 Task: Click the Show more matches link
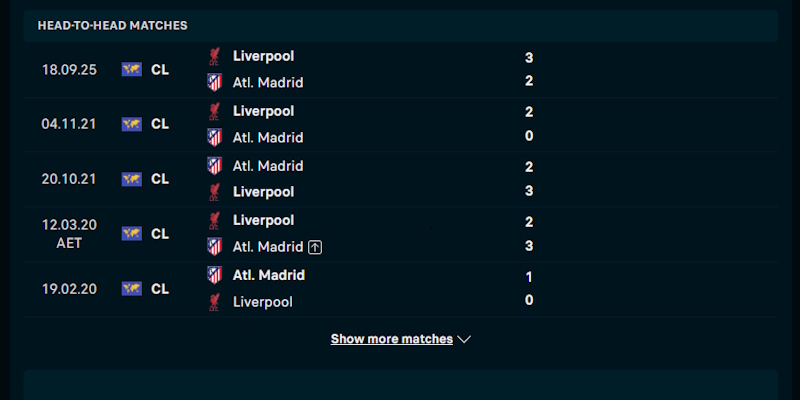pyautogui.click(x=391, y=339)
